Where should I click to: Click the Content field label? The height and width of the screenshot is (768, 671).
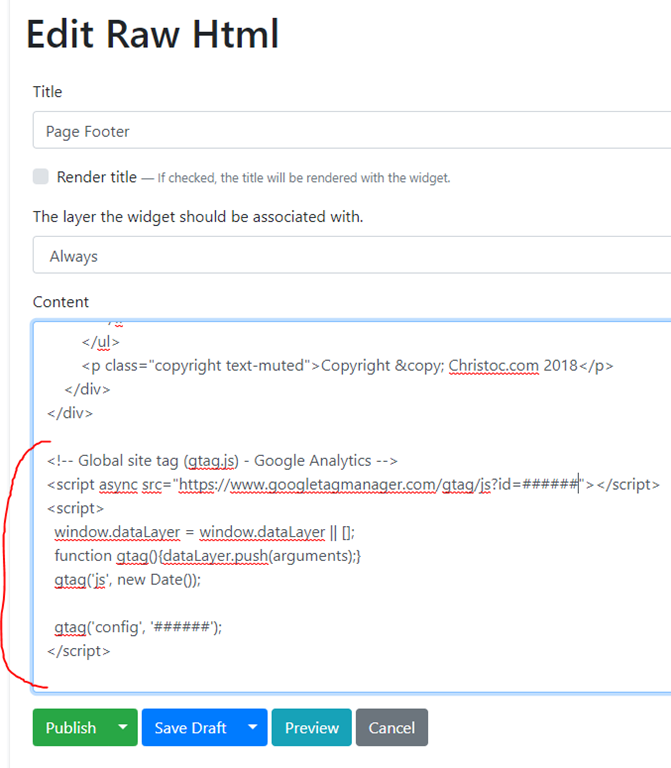tap(61, 302)
